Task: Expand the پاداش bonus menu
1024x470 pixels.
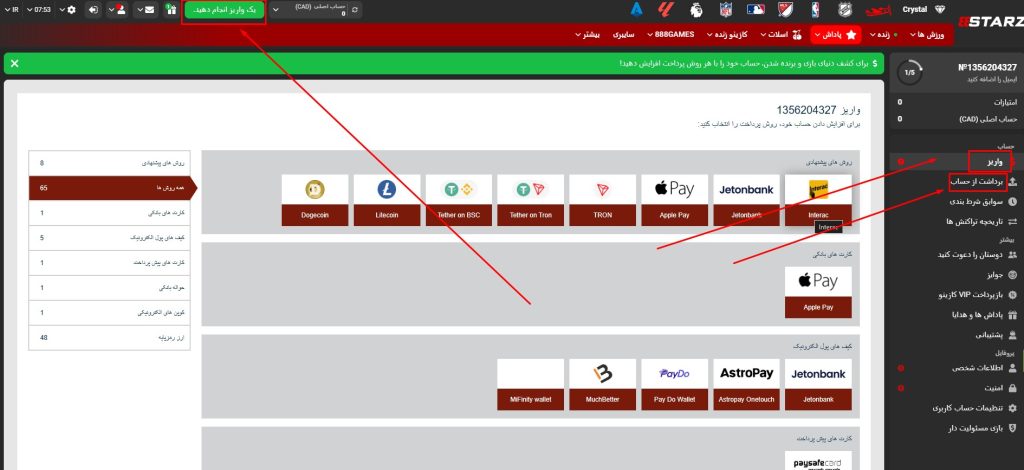Action: [836, 35]
